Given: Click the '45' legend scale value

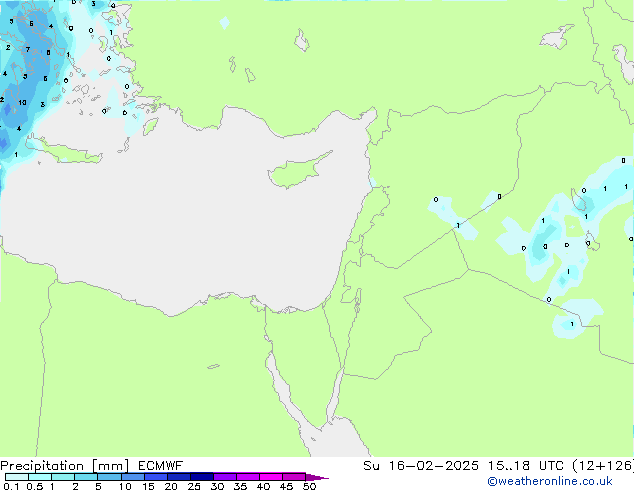Looking at the screenshot, I should point(286,486).
